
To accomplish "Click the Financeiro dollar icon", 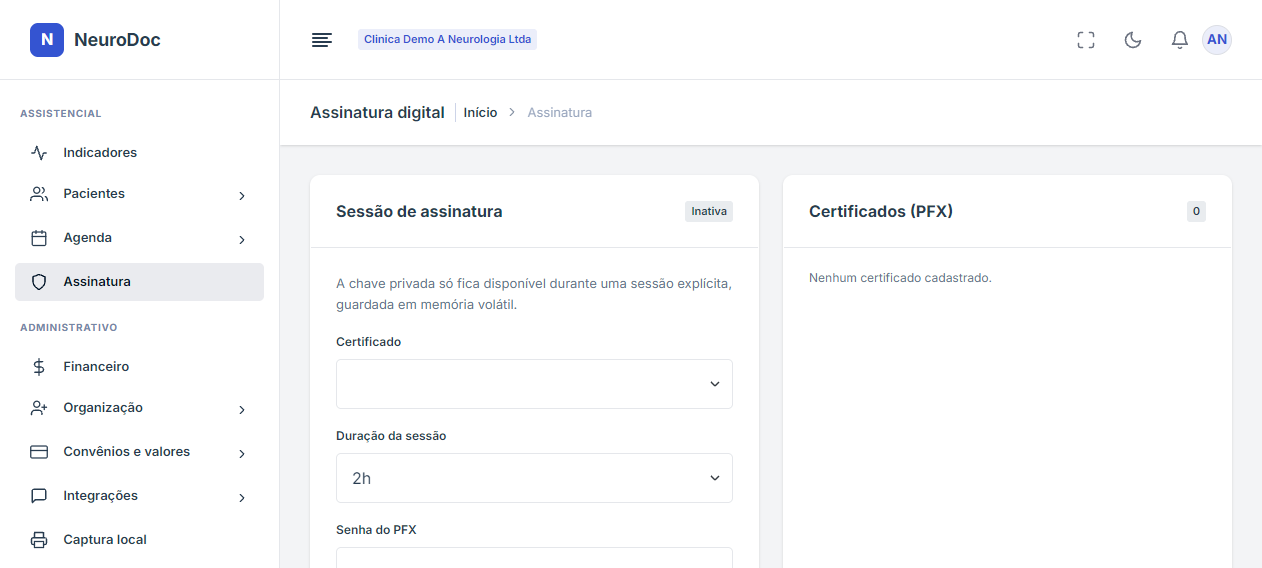I will [39, 367].
